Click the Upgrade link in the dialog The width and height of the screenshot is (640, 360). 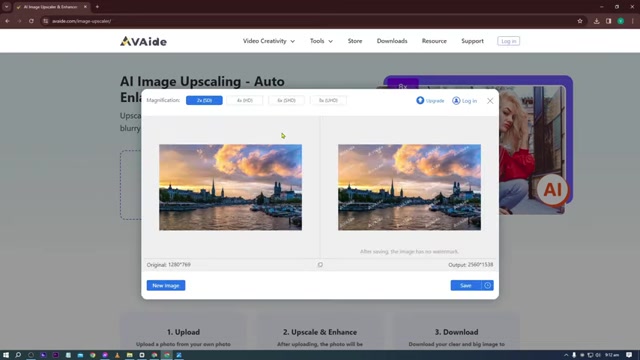click(x=435, y=101)
